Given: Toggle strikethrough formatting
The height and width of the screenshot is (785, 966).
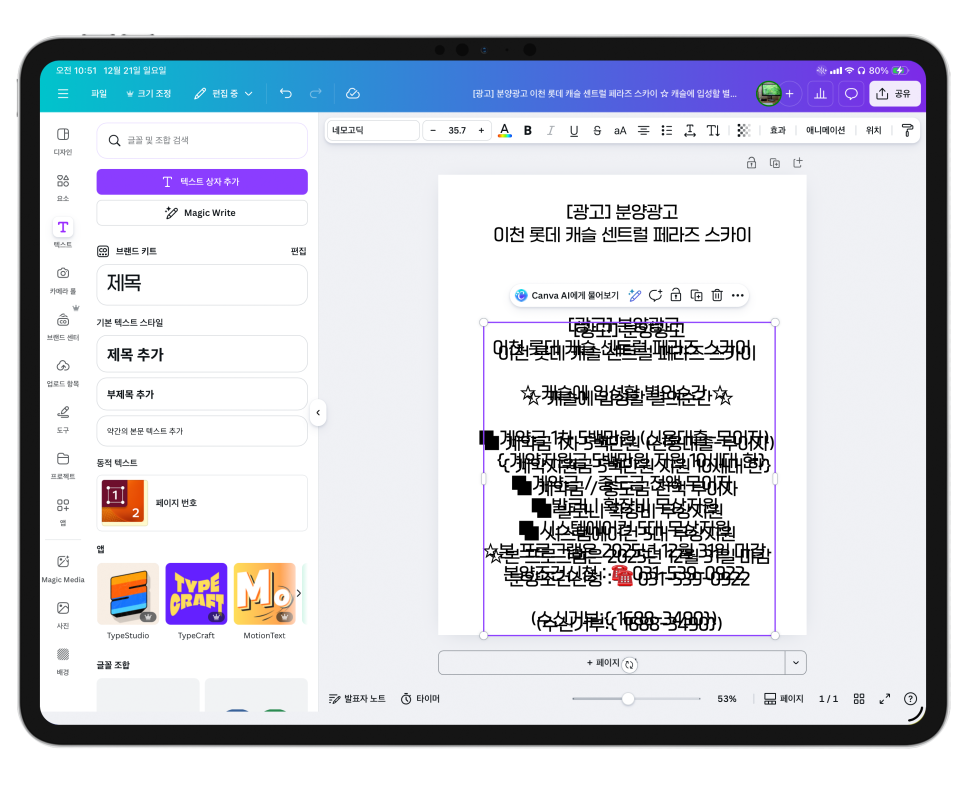Looking at the screenshot, I should pyautogui.click(x=597, y=131).
